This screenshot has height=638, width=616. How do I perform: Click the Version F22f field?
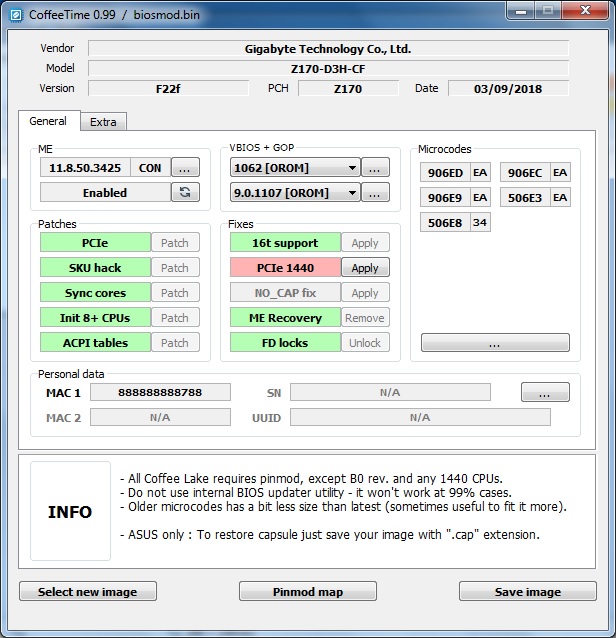(x=168, y=88)
